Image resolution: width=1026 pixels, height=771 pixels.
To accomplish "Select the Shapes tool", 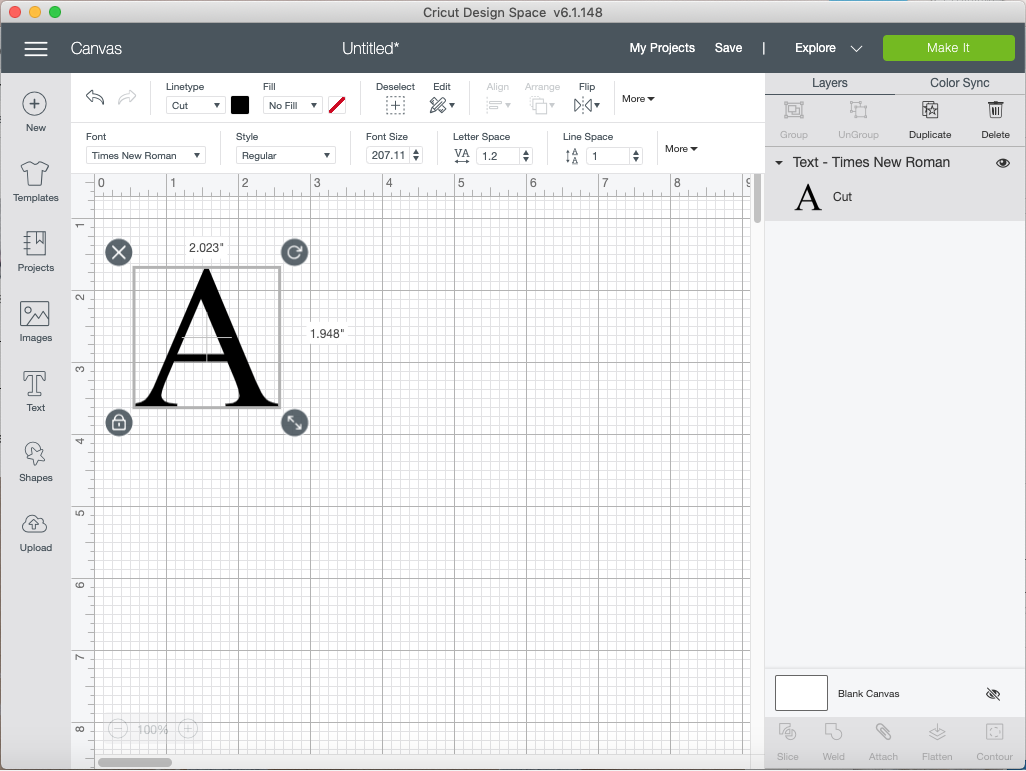I will pyautogui.click(x=35, y=462).
